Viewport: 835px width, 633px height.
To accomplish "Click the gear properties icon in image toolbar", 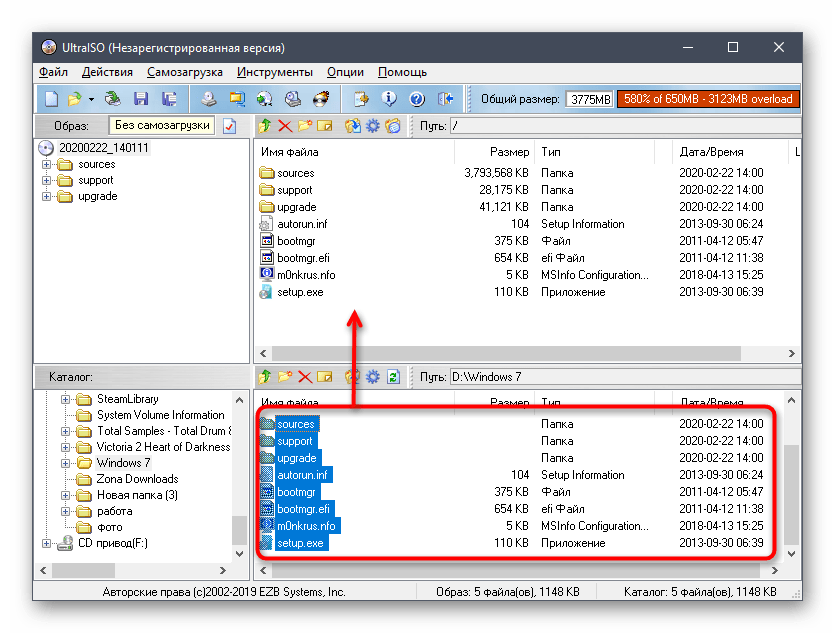I will point(372,126).
